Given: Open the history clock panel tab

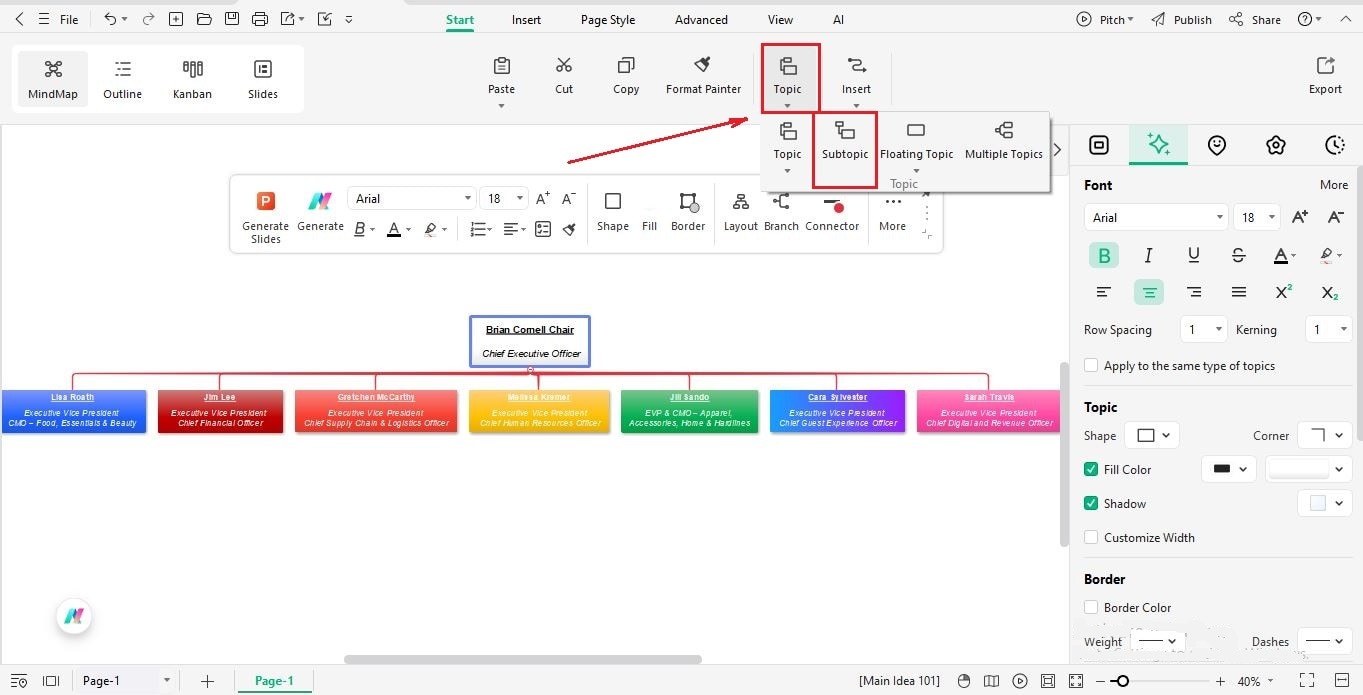Looking at the screenshot, I should pos(1334,145).
